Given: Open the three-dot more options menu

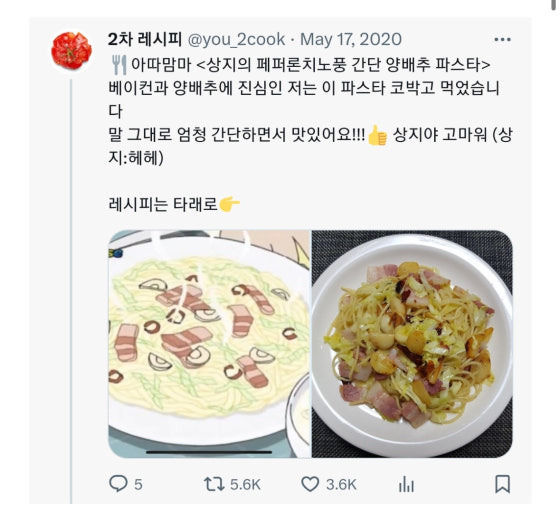Looking at the screenshot, I should tap(502, 39).
